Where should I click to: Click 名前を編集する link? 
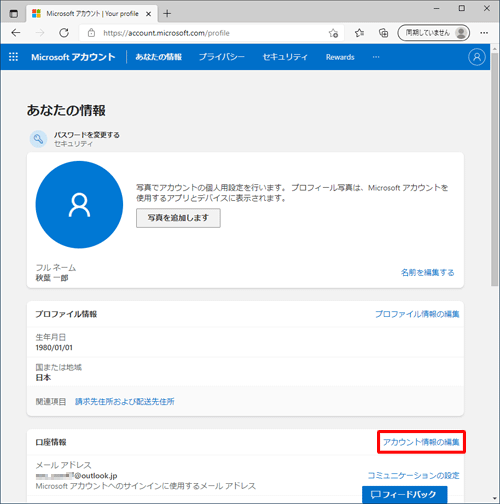(x=427, y=273)
